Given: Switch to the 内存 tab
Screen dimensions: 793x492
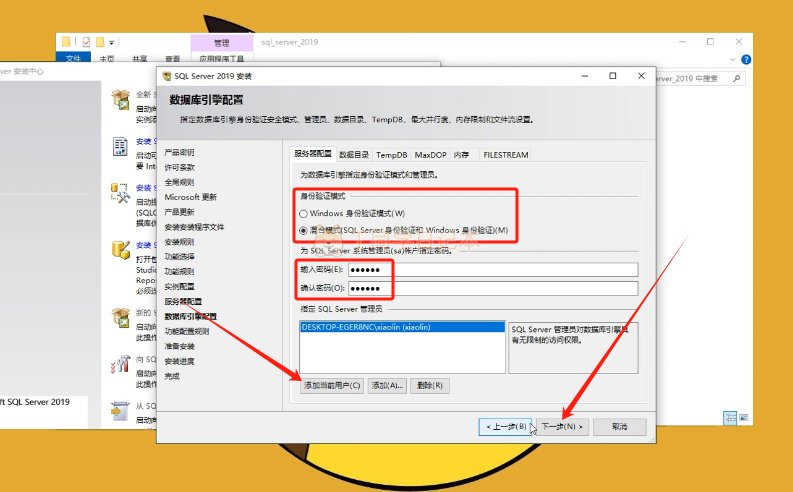Looking at the screenshot, I should coord(461,155).
